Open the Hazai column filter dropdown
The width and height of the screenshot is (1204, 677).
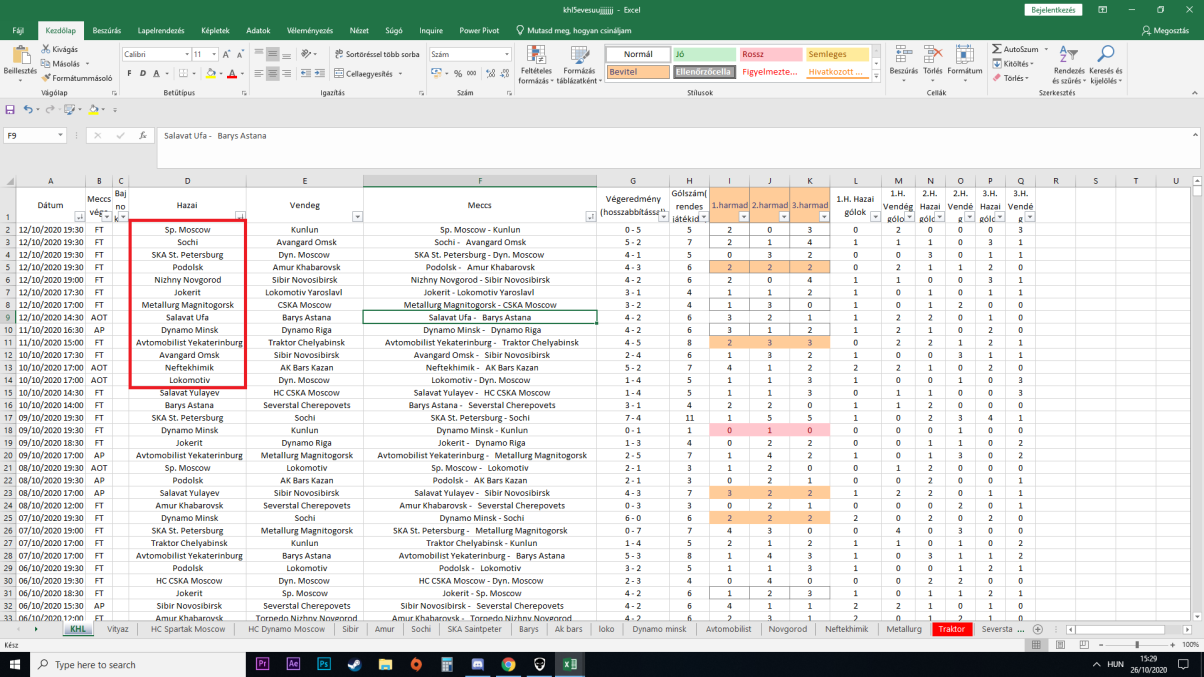240,217
